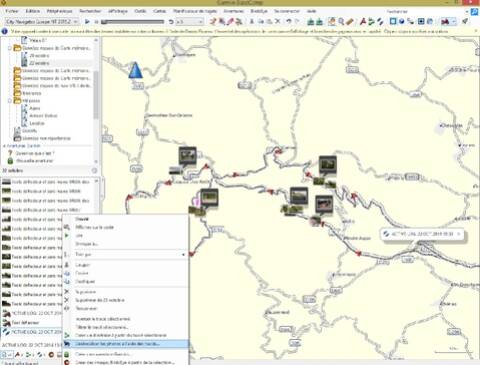The height and width of the screenshot is (365, 480).
Task: Choose the ruler measure tool in the toolbar
Action: click(x=350, y=22)
